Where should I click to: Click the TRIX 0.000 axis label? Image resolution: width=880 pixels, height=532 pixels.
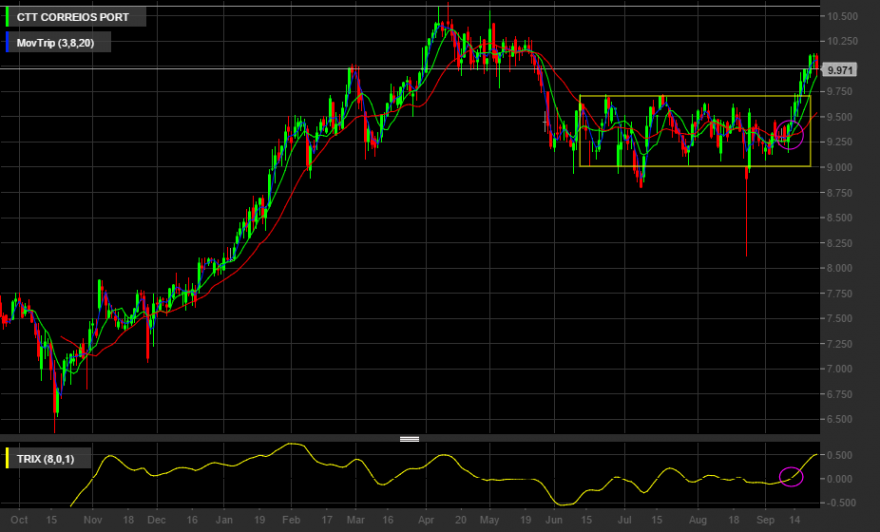(840, 479)
